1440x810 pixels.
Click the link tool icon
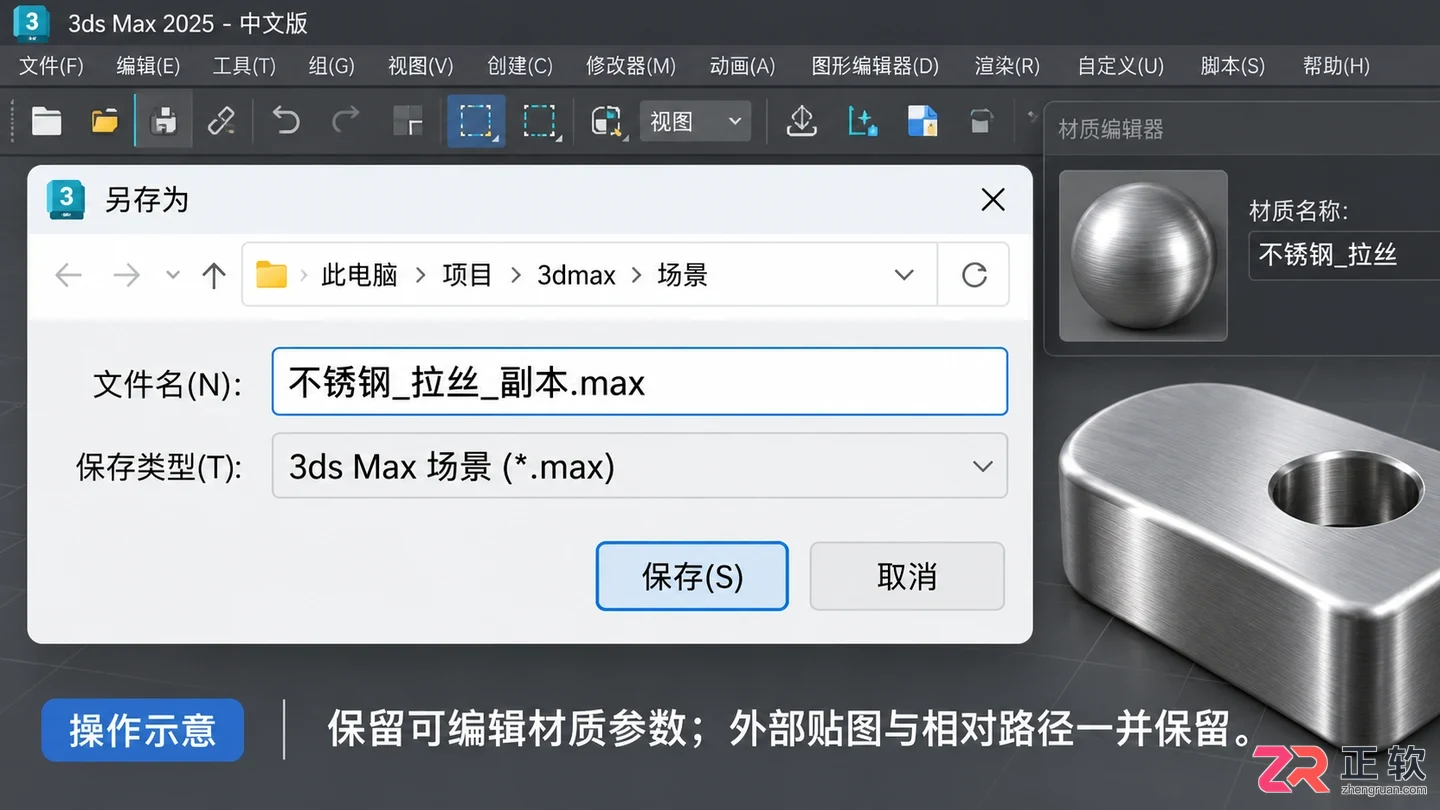pos(221,121)
